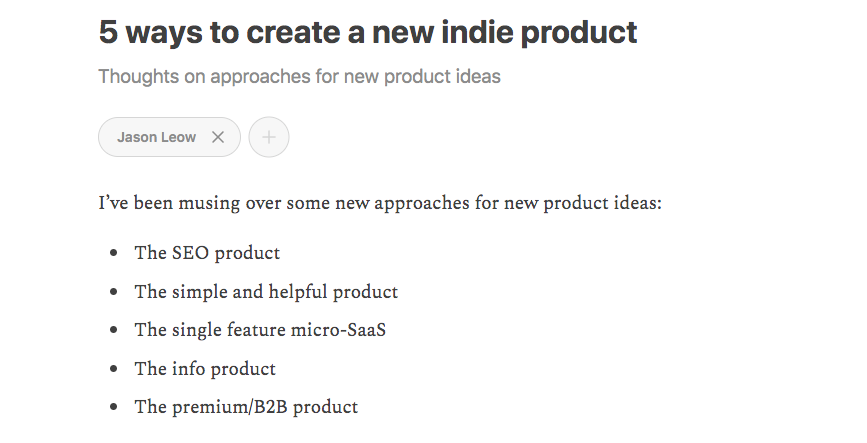This screenshot has height=443, width=867.
Task: Click 'The simple and helpful product' line
Action: [x=266, y=292]
